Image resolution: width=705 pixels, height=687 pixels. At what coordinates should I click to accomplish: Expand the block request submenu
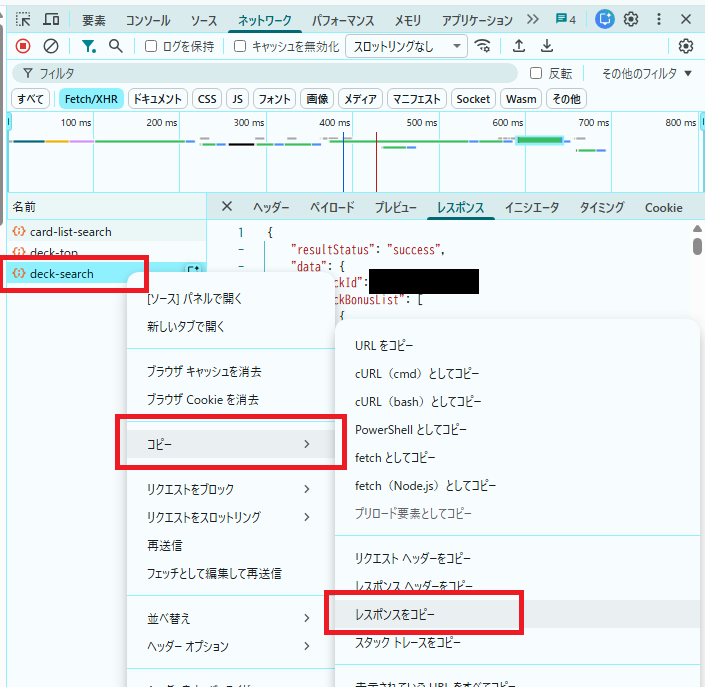[231, 489]
